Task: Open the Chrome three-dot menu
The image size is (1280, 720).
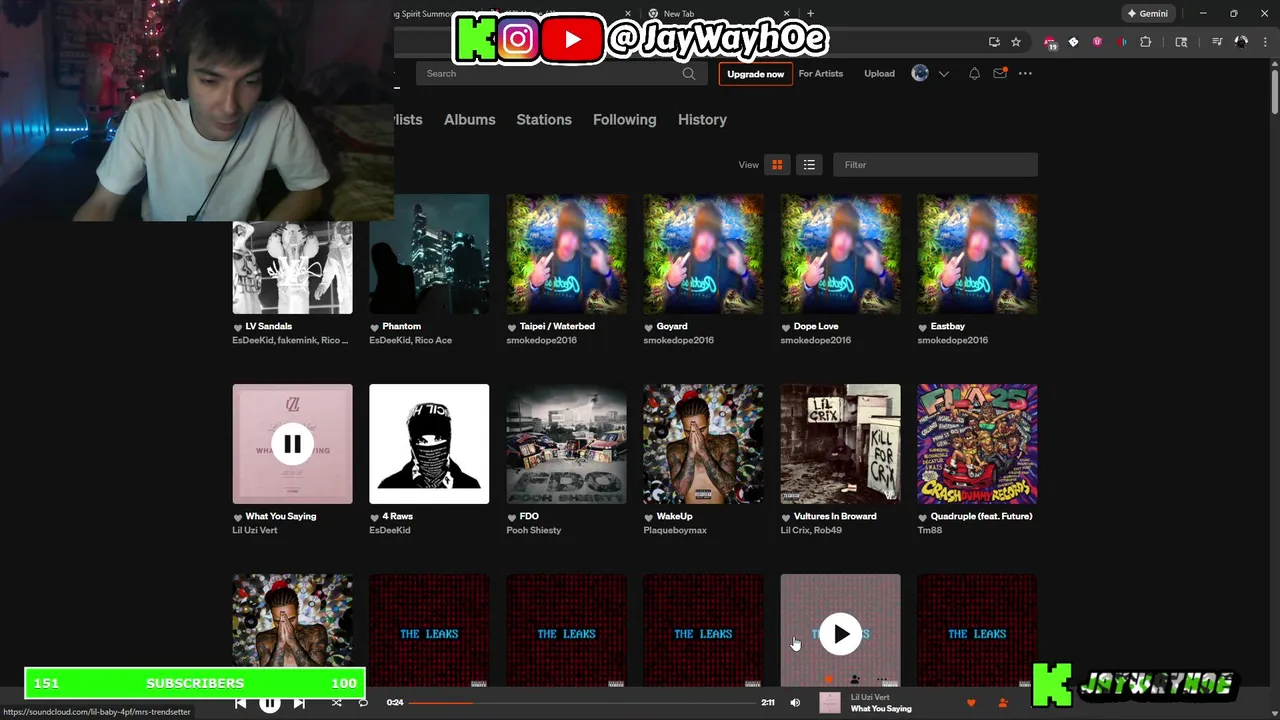Action: (x=1266, y=42)
